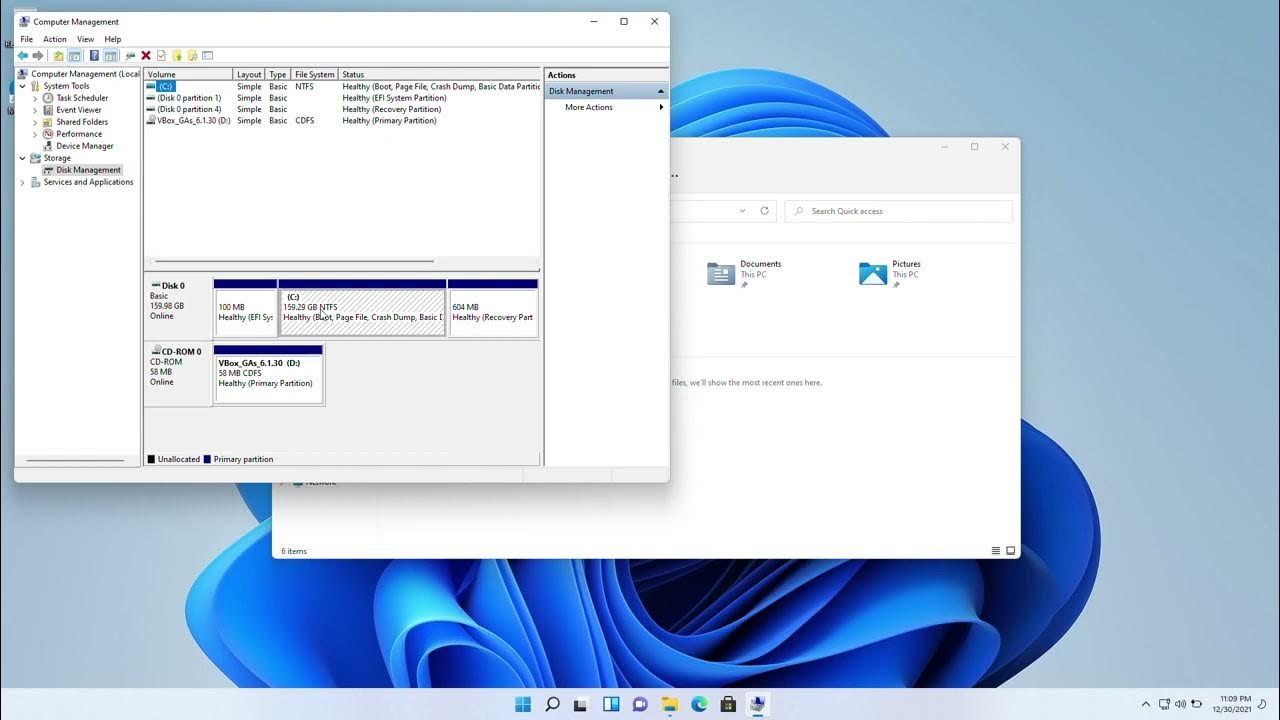The height and width of the screenshot is (720, 1280).
Task: Select the Disk 0 label box
Action: 178,308
